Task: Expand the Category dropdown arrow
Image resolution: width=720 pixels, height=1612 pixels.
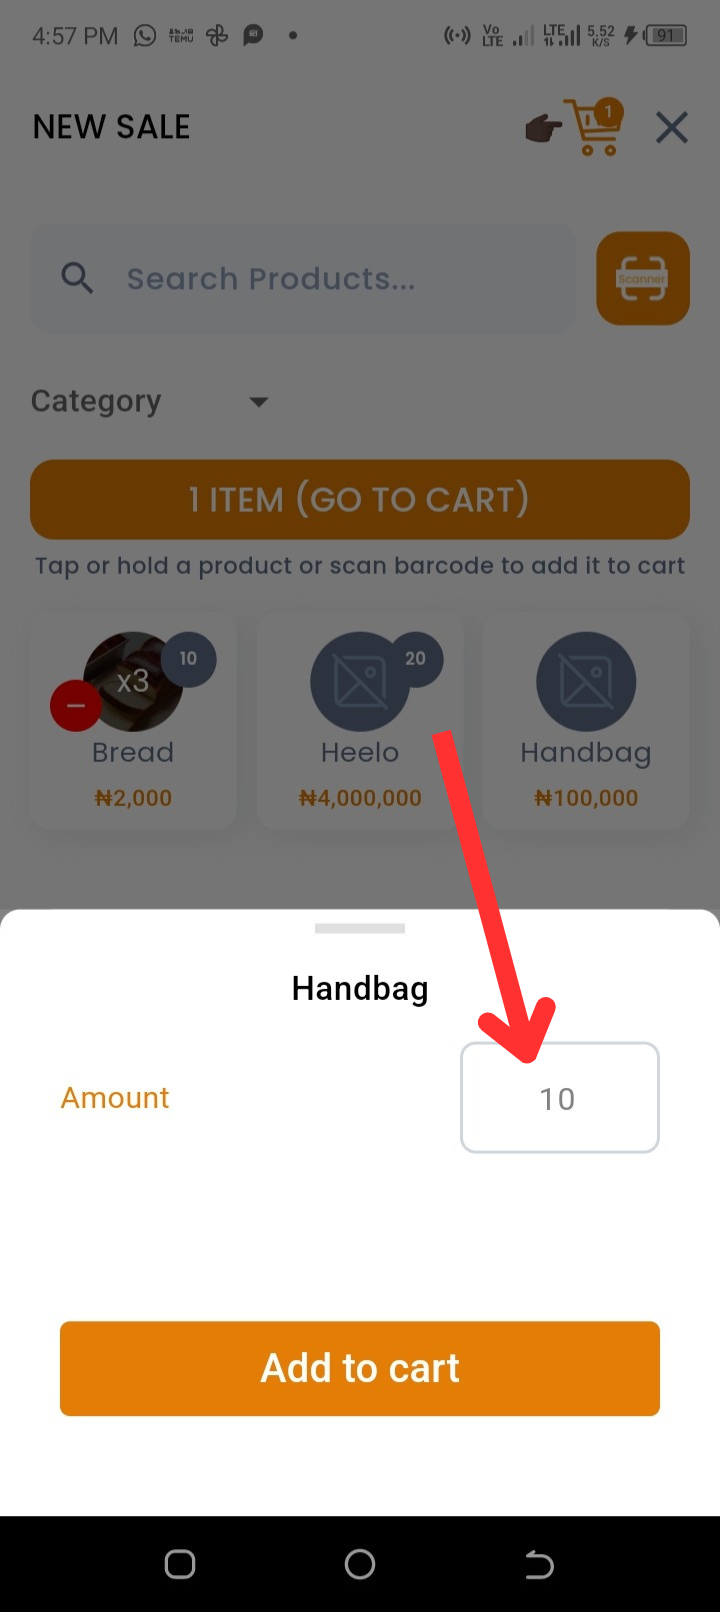Action: [x=259, y=402]
